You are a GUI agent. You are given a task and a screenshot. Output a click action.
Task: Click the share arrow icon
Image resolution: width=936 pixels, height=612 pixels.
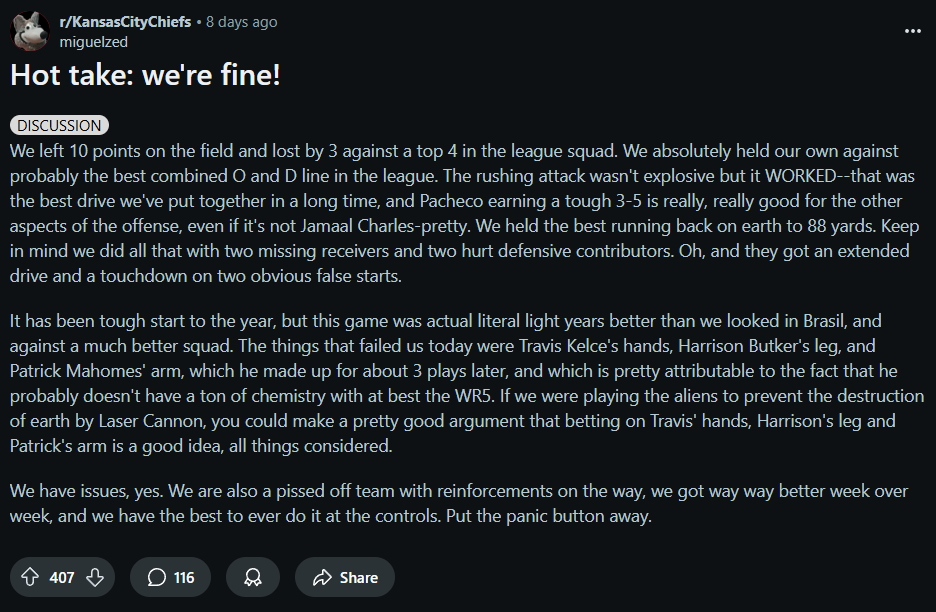click(322, 577)
